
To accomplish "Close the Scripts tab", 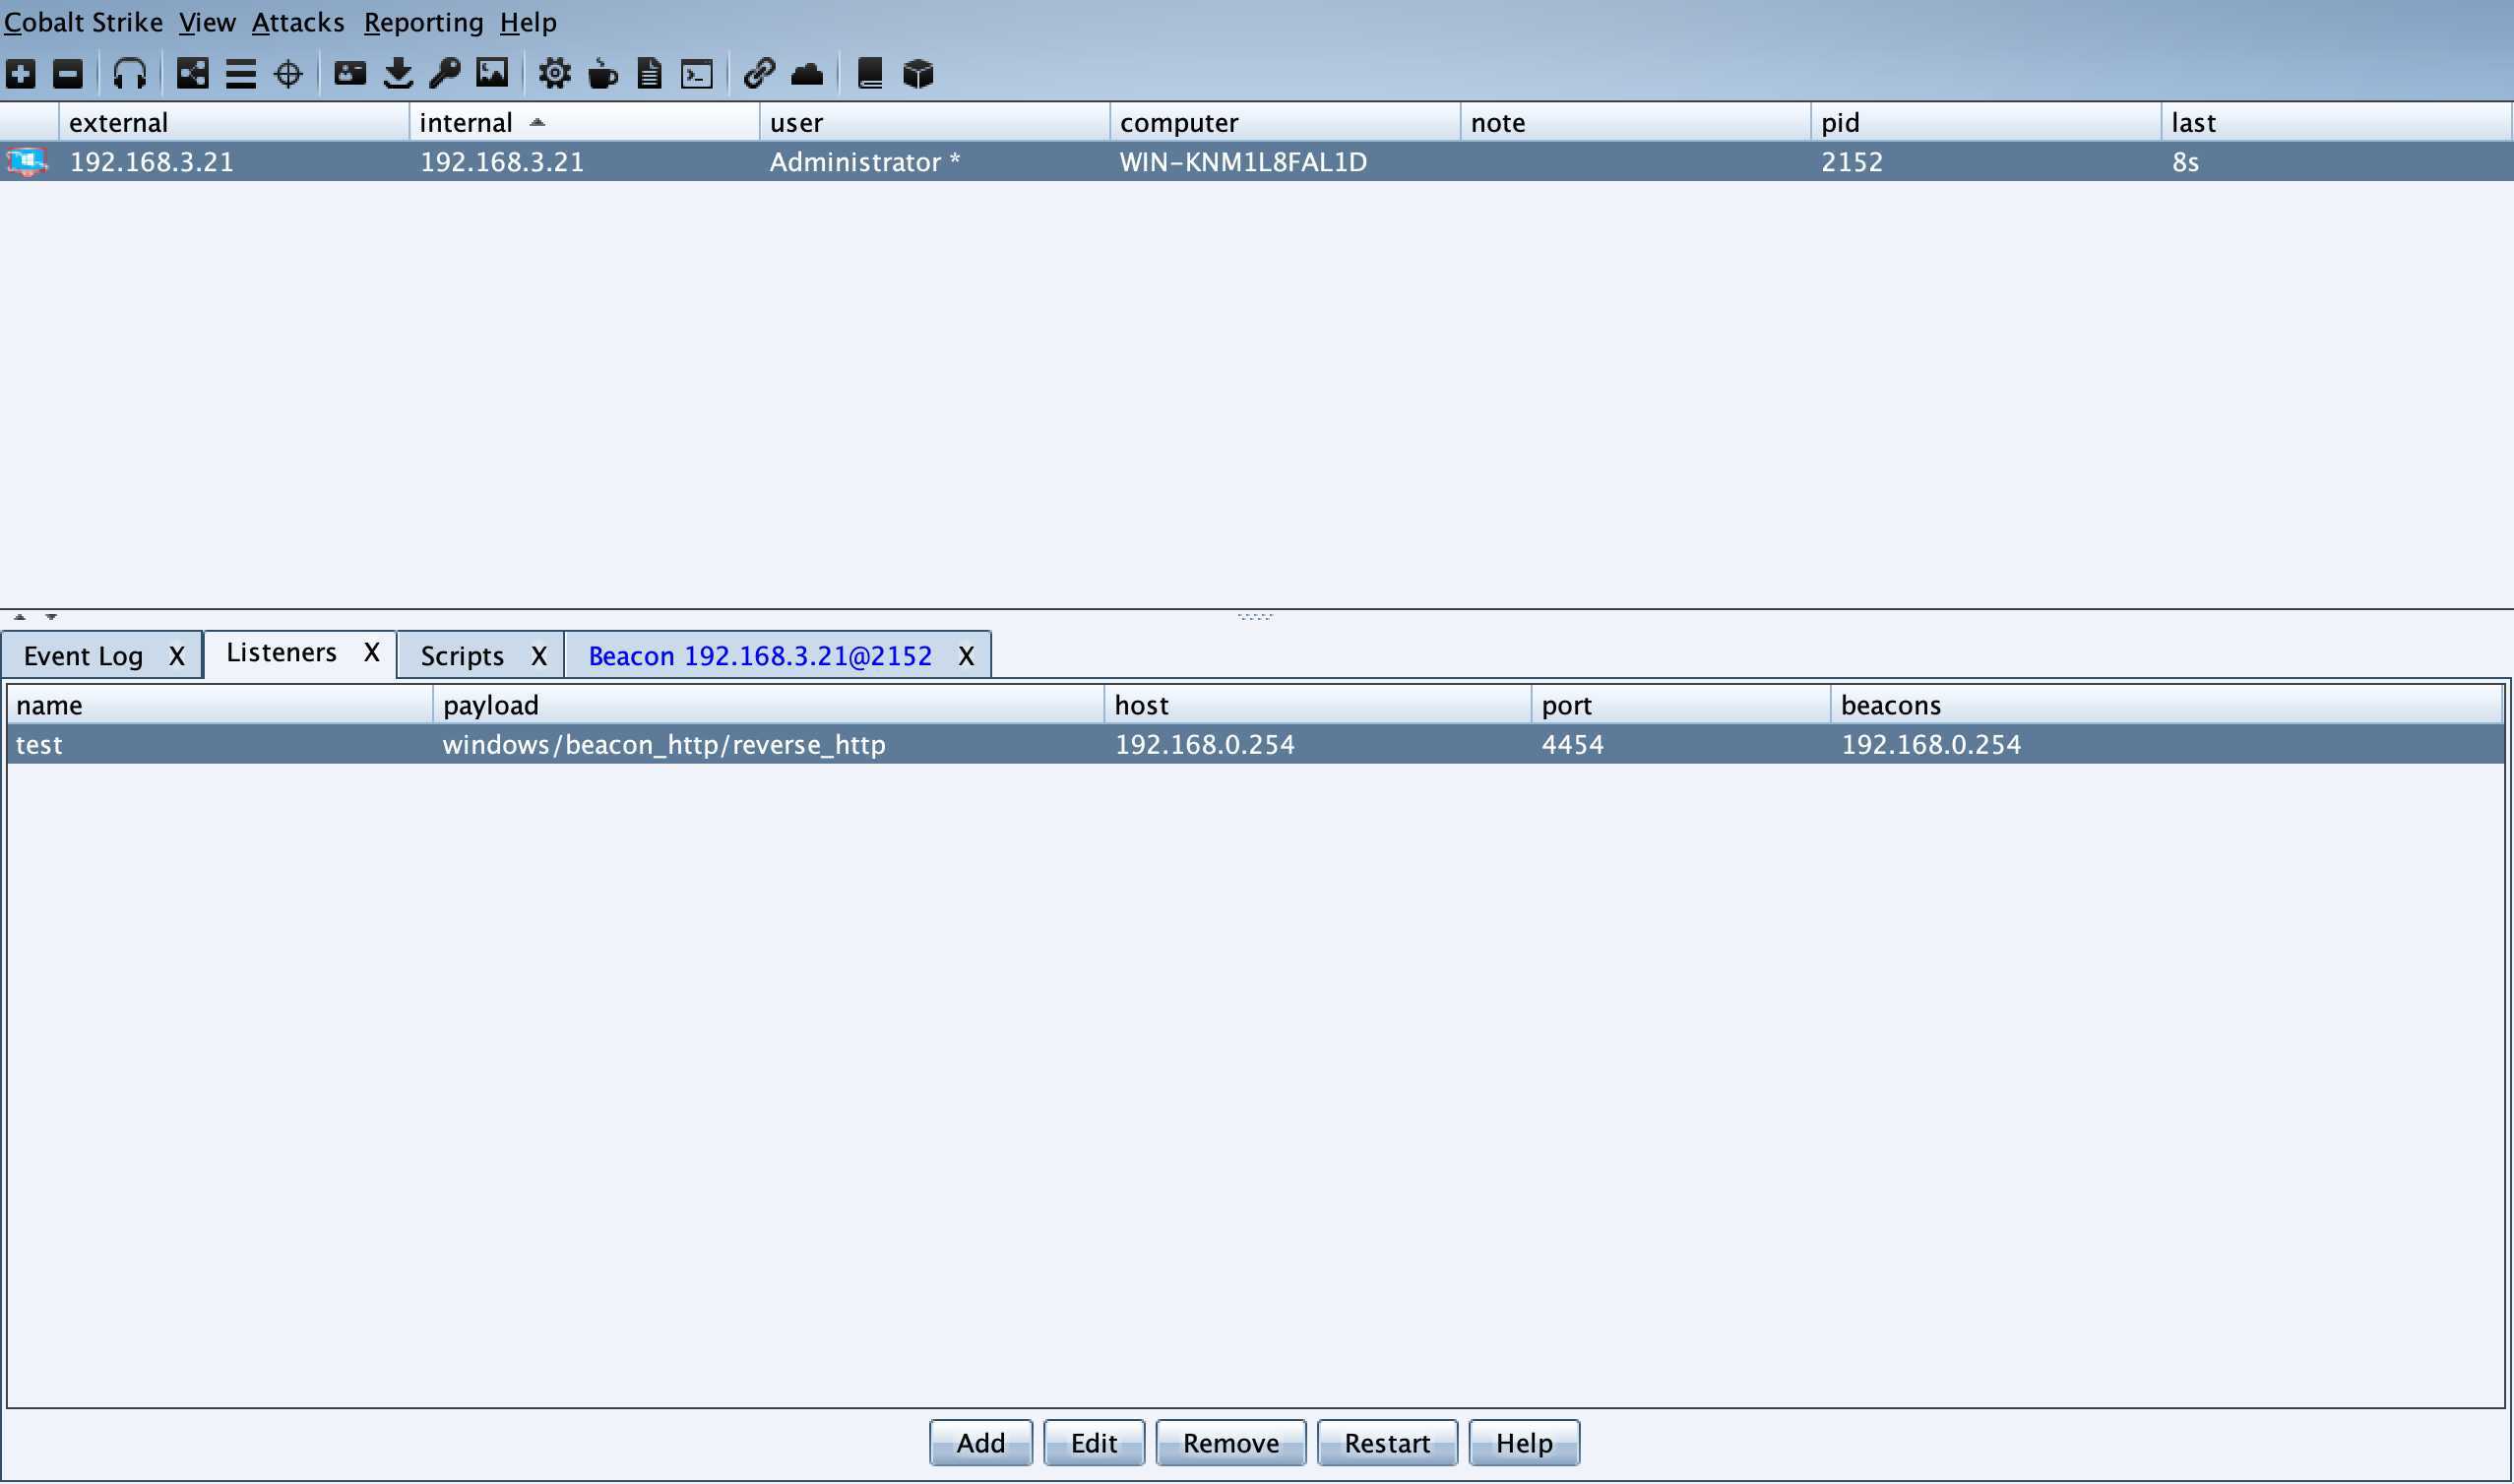I will (539, 657).
